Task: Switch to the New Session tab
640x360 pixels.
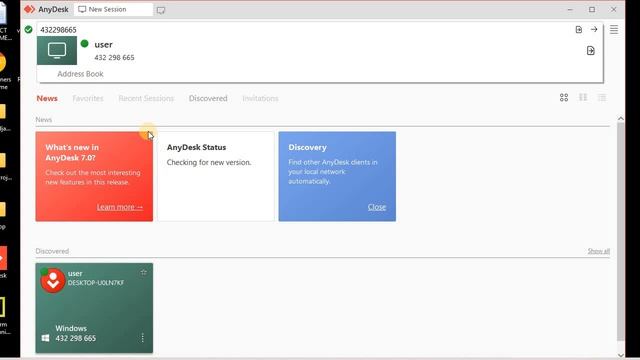Action: coord(113,9)
